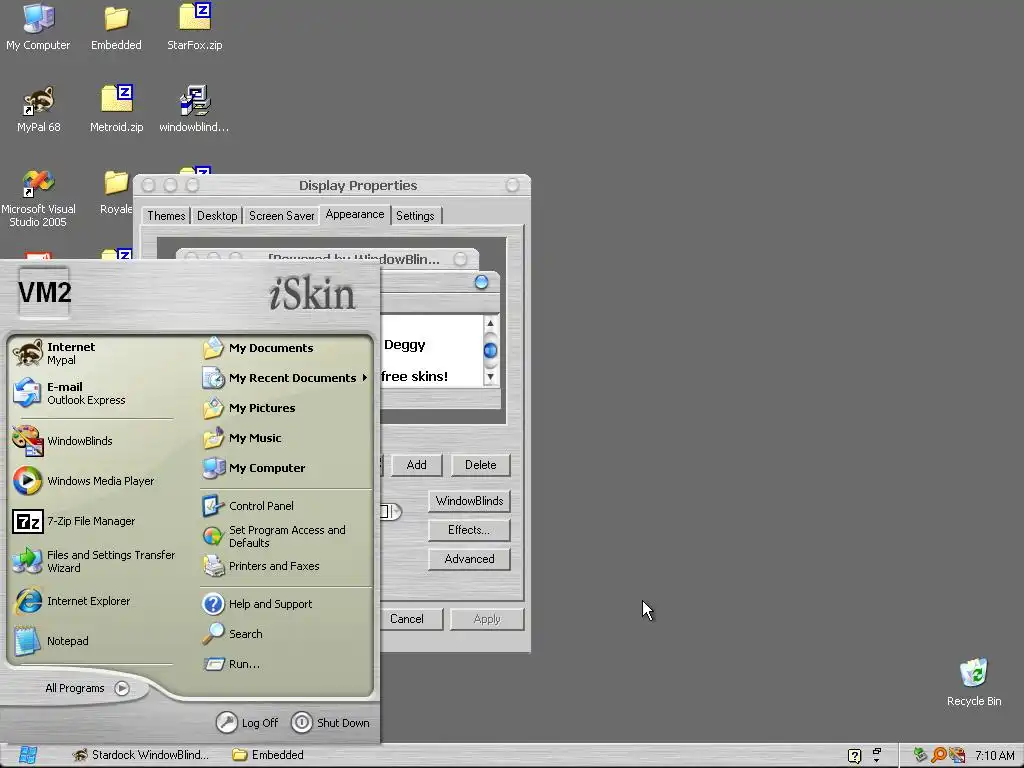Select Recycle Bin on desktop

tap(974, 682)
